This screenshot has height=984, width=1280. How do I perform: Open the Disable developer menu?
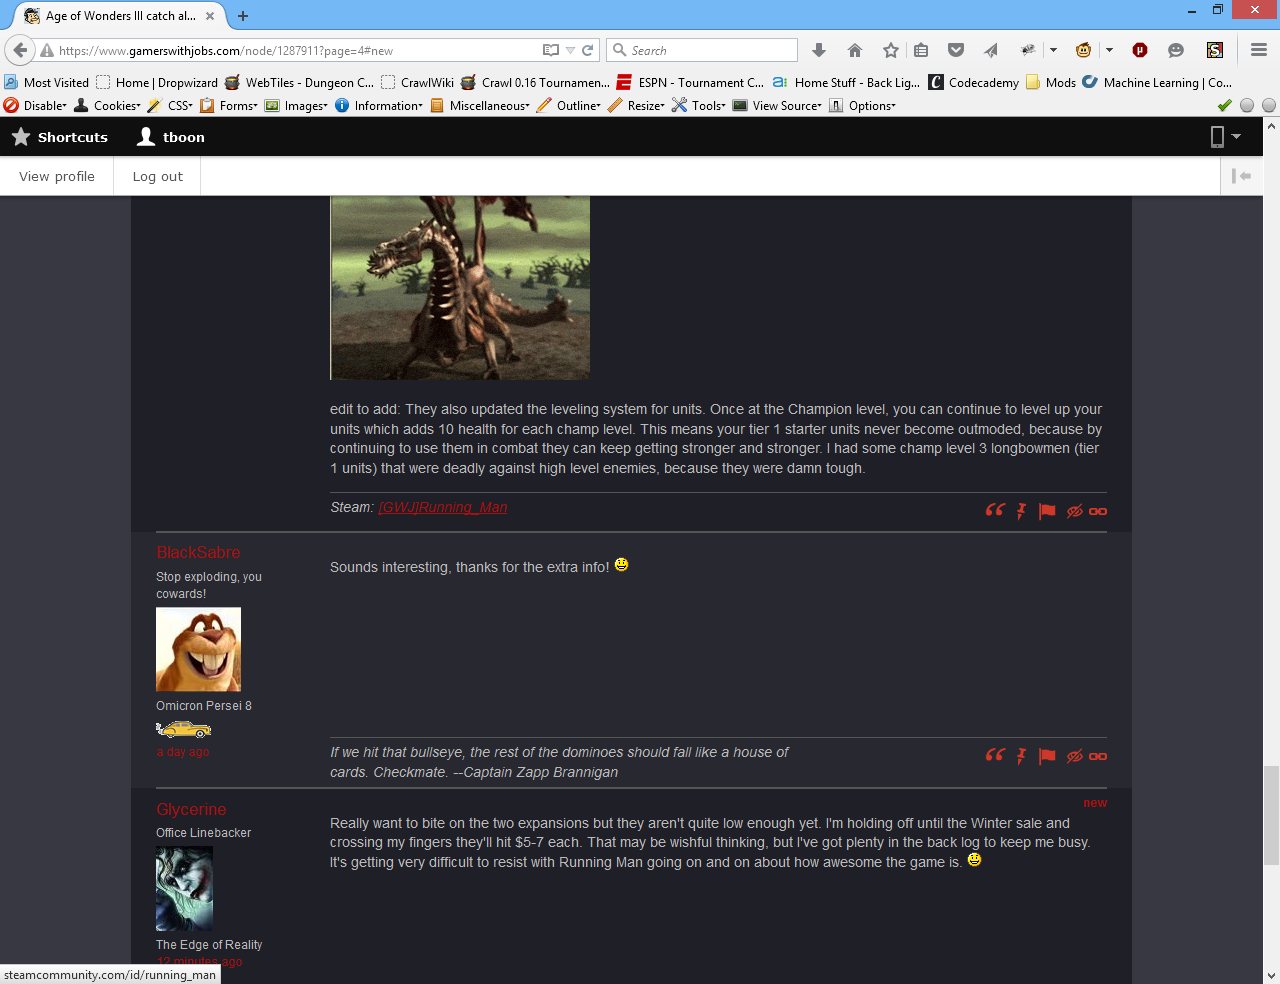35,105
